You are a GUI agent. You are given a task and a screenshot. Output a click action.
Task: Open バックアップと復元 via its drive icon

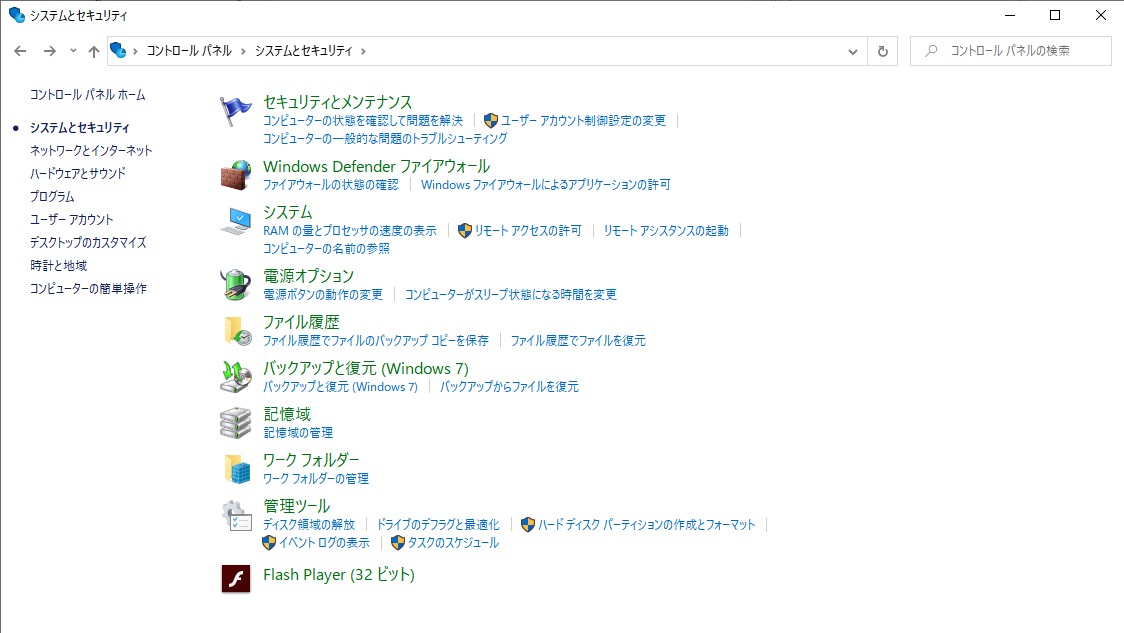tap(236, 377)
